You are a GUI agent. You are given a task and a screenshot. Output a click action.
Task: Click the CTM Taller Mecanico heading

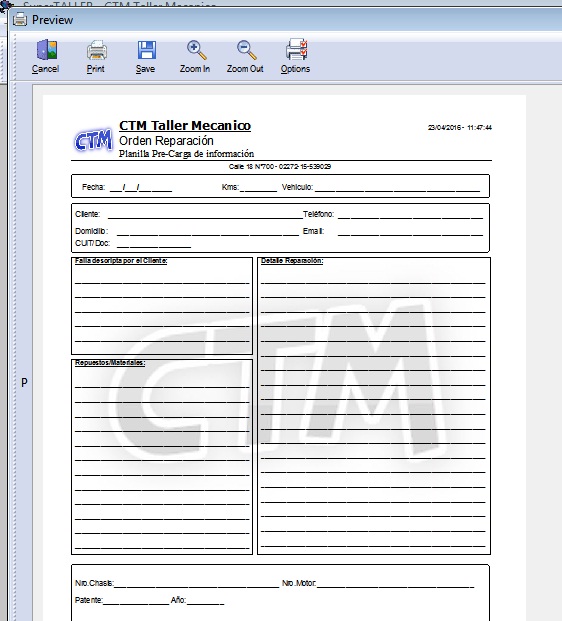185,126
